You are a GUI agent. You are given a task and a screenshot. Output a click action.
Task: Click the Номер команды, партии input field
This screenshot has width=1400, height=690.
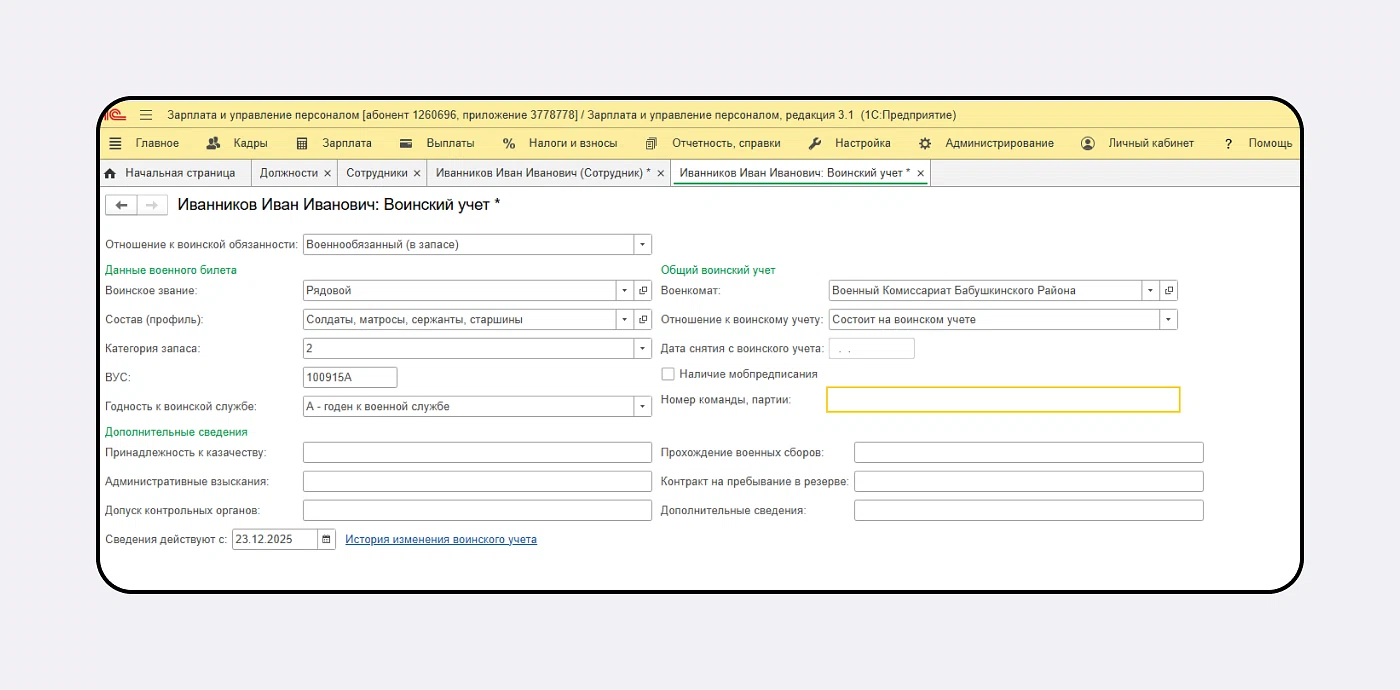(1003, 400)
